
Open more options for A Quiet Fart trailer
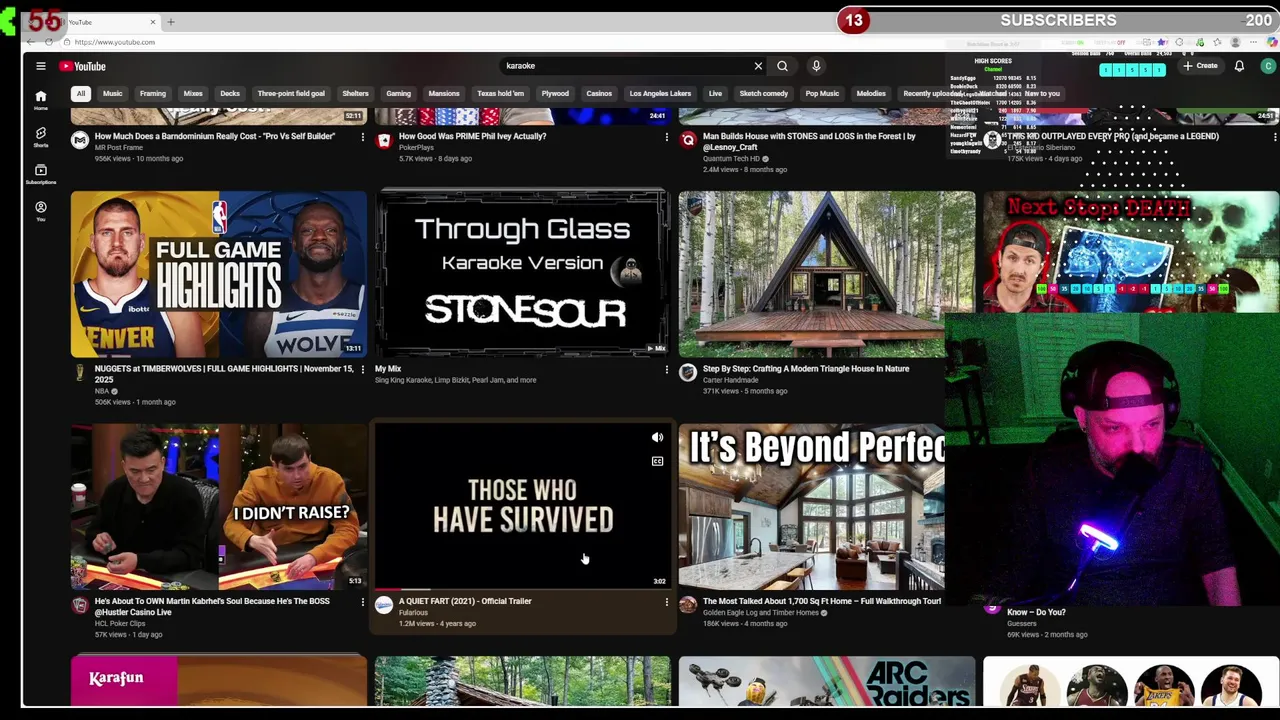[666, 602]
